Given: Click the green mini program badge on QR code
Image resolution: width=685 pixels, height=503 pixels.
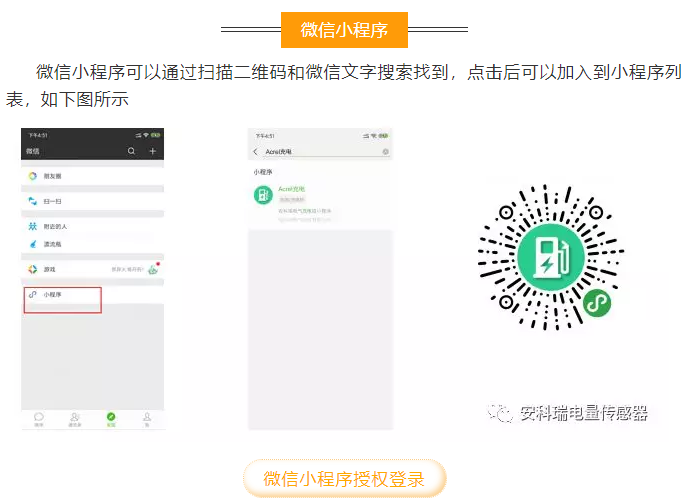Looking at the screenshot, I should (x=597, y=302).
